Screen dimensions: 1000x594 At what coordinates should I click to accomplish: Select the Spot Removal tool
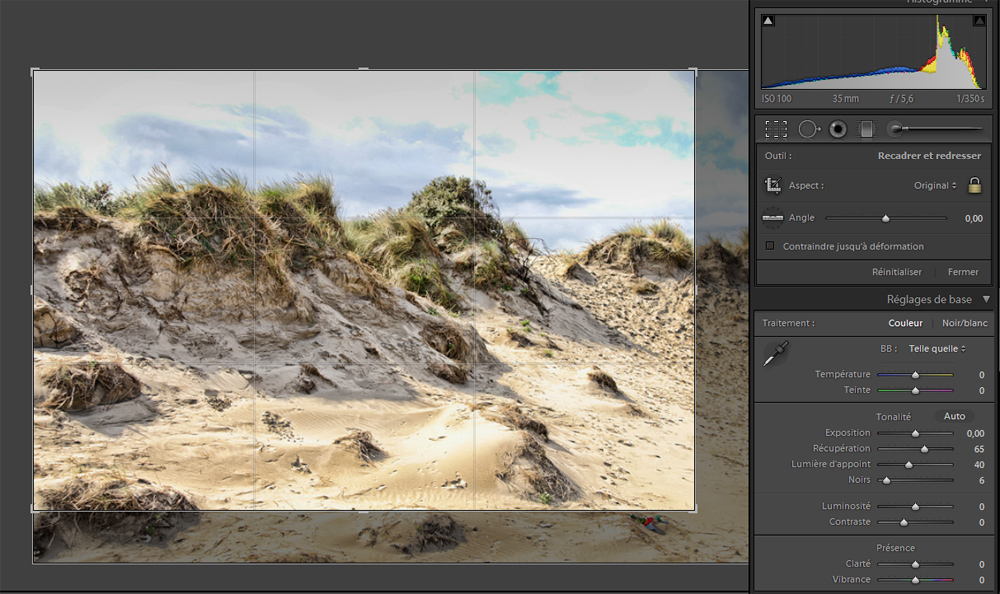pos(809,130)
